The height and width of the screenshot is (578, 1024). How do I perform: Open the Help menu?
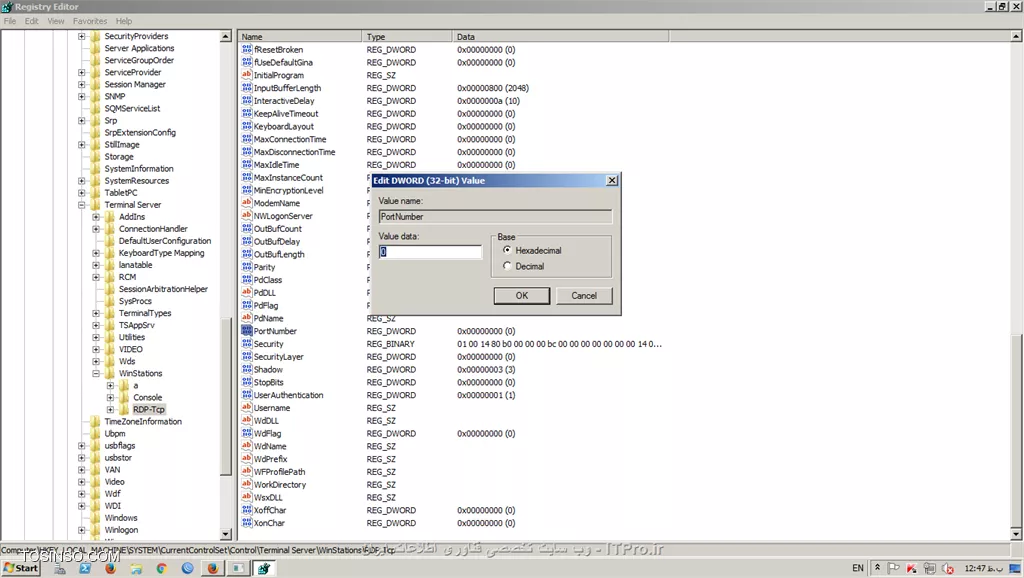pyautogui.click(x=123, y=21)
